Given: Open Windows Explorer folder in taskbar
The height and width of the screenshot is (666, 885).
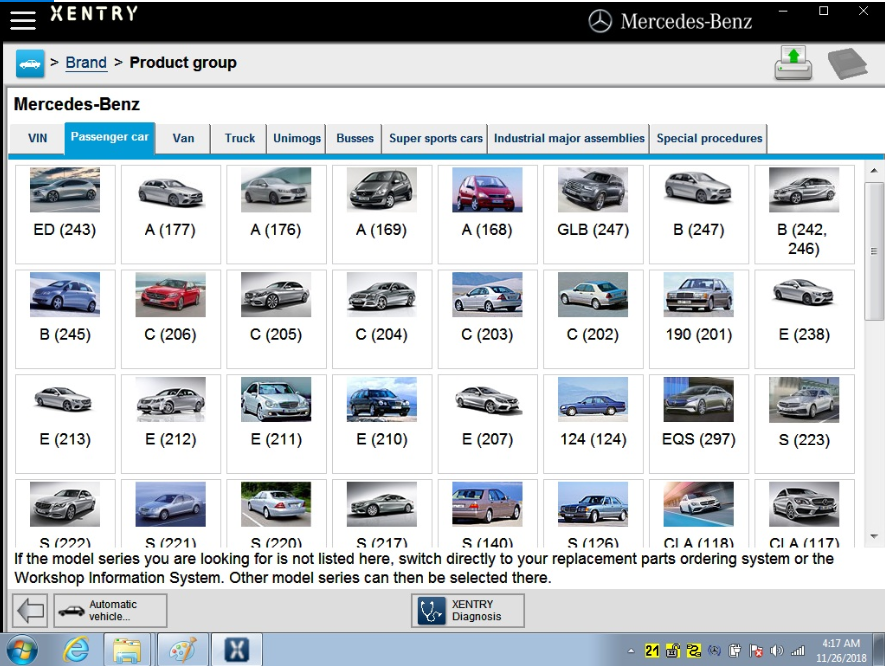Looking at the screenshot, I should tap(127, 650).
